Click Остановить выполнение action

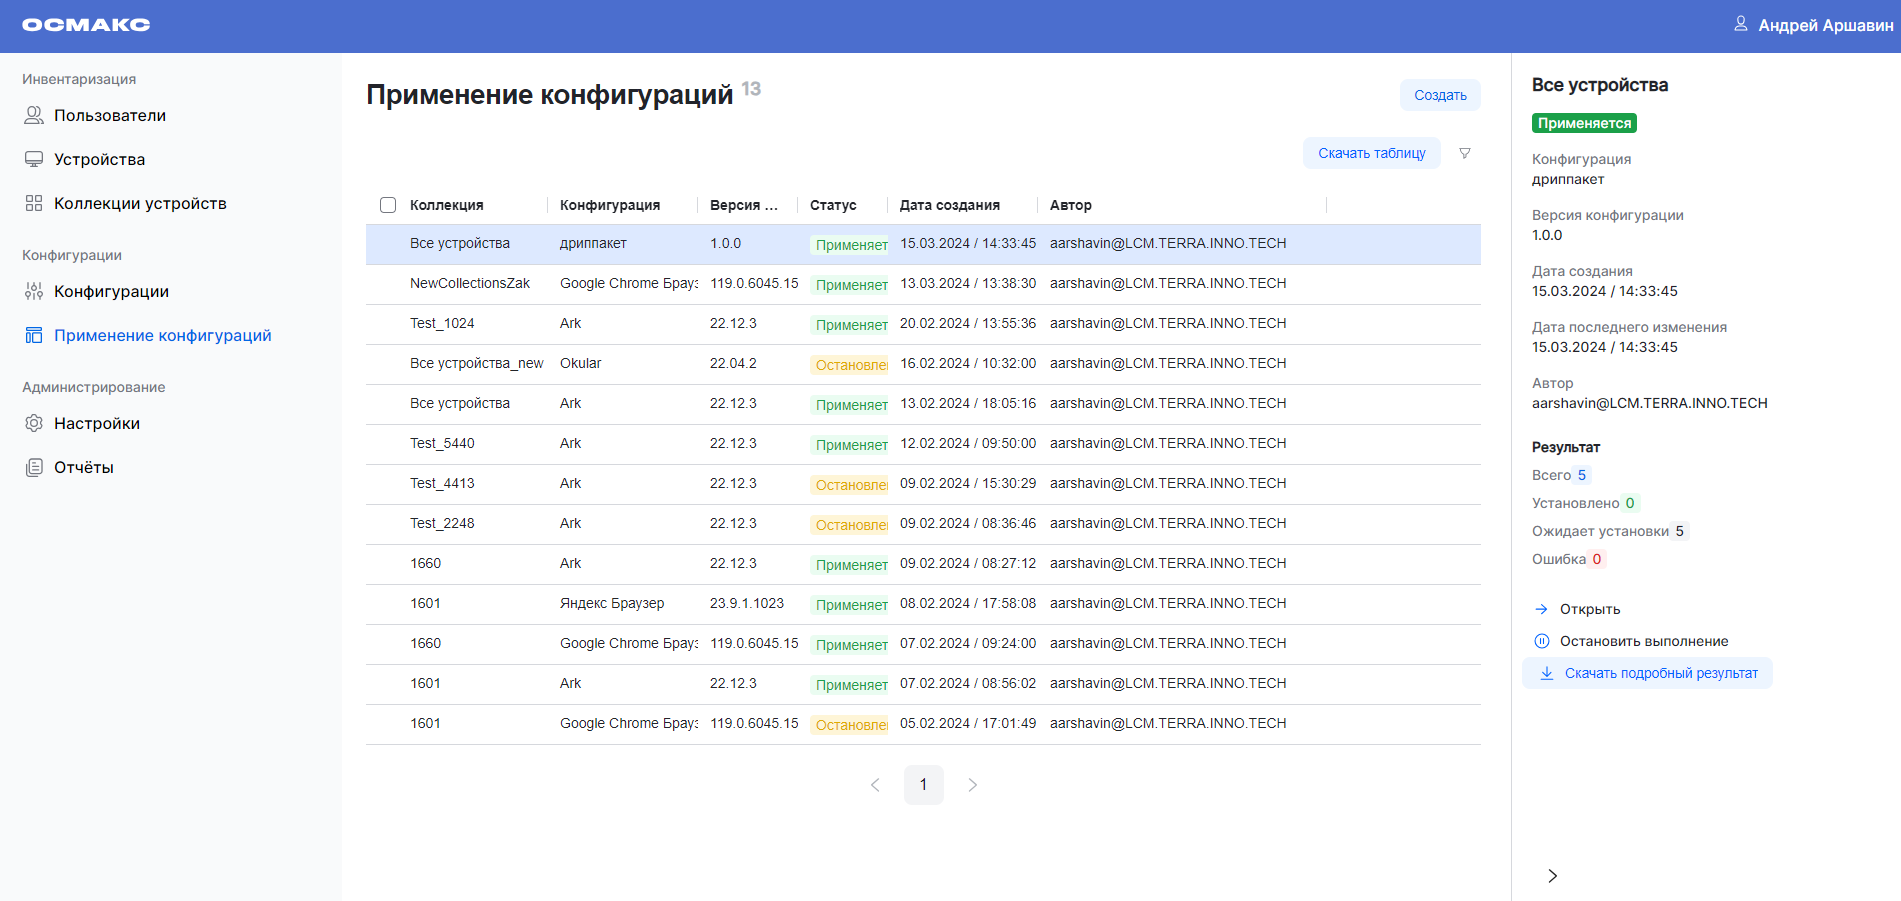[x=1643, y=641]
